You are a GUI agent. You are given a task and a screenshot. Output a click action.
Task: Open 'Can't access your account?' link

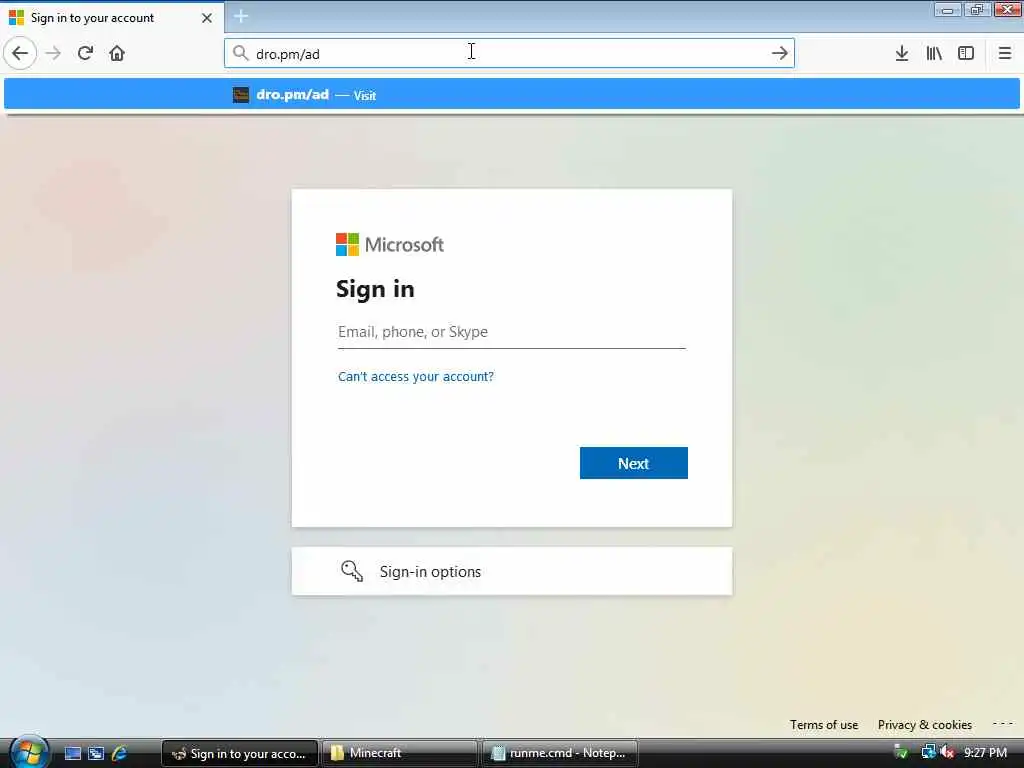pos(415,377)
